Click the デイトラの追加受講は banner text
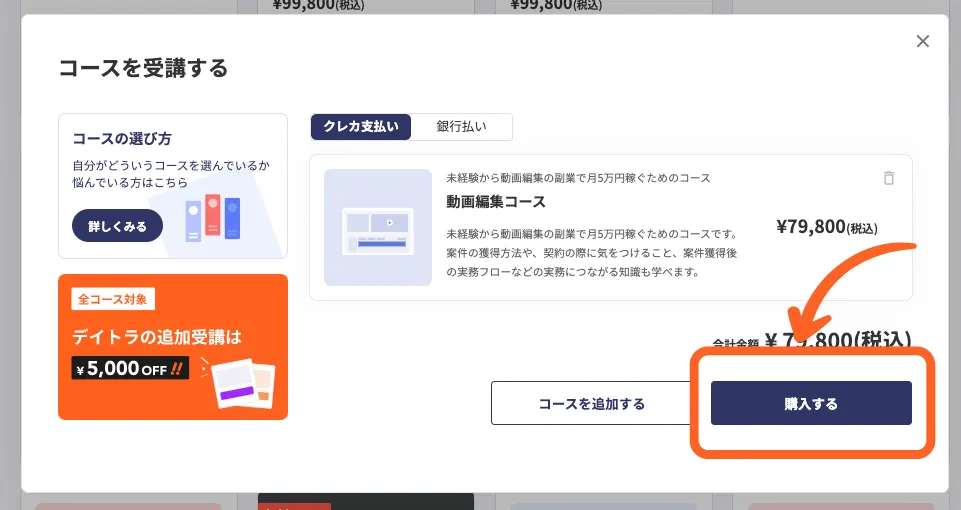This screenshot has width=961, height=510. tap(156, 337)
